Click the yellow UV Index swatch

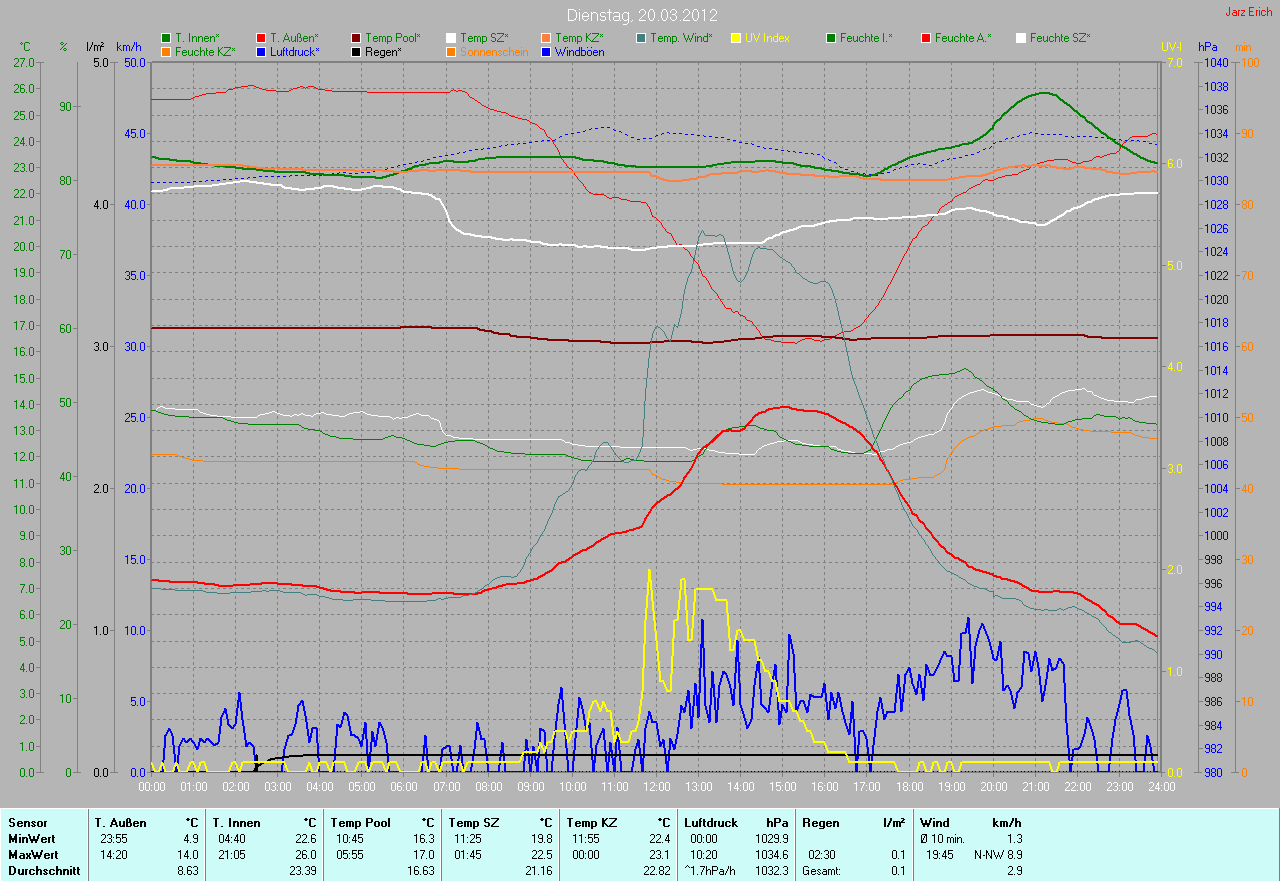pyautogui.click(x=736, y=38)
